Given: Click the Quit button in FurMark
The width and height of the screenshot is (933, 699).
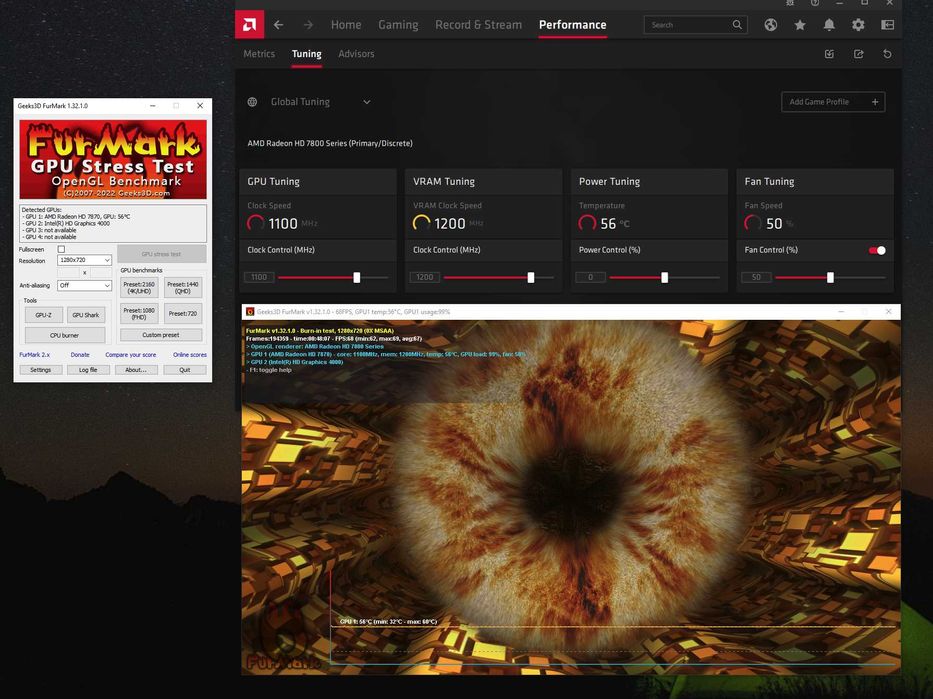Looking at the screenshot, I should [184, 370].
